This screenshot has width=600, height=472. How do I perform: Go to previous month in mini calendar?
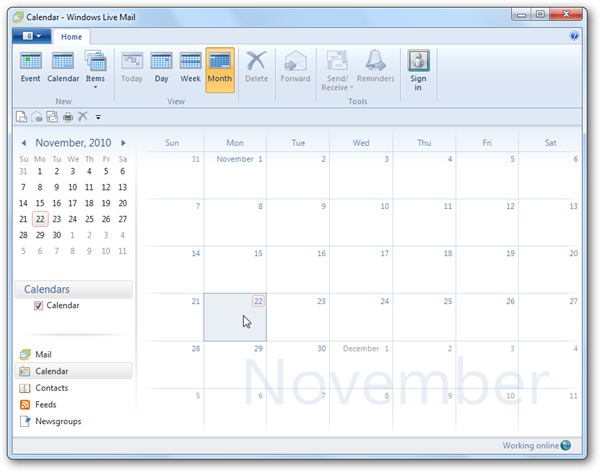(25, 143)
